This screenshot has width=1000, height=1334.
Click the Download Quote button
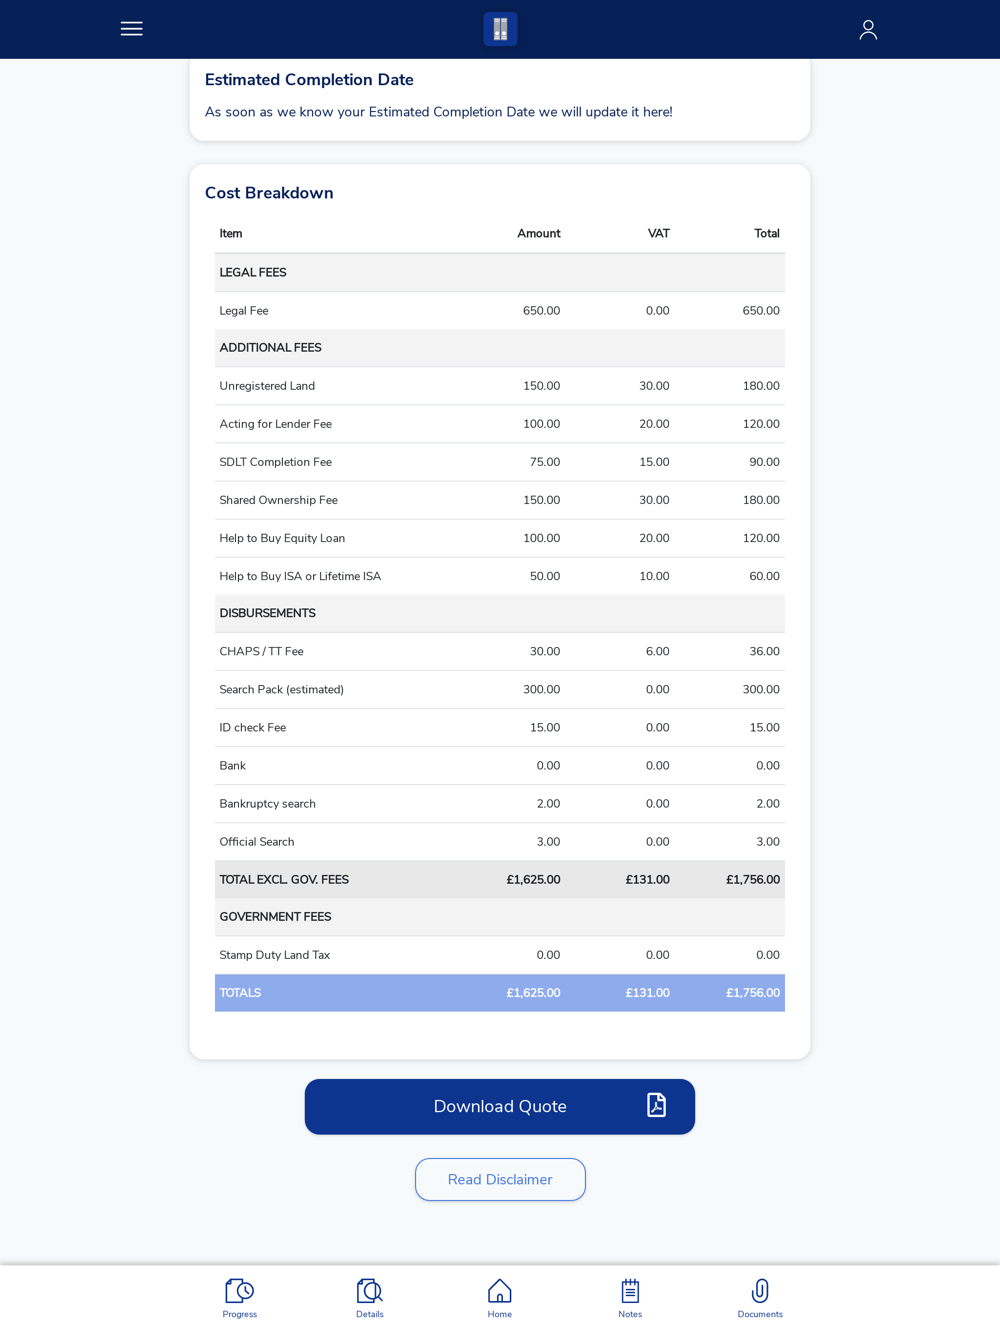500,1106
